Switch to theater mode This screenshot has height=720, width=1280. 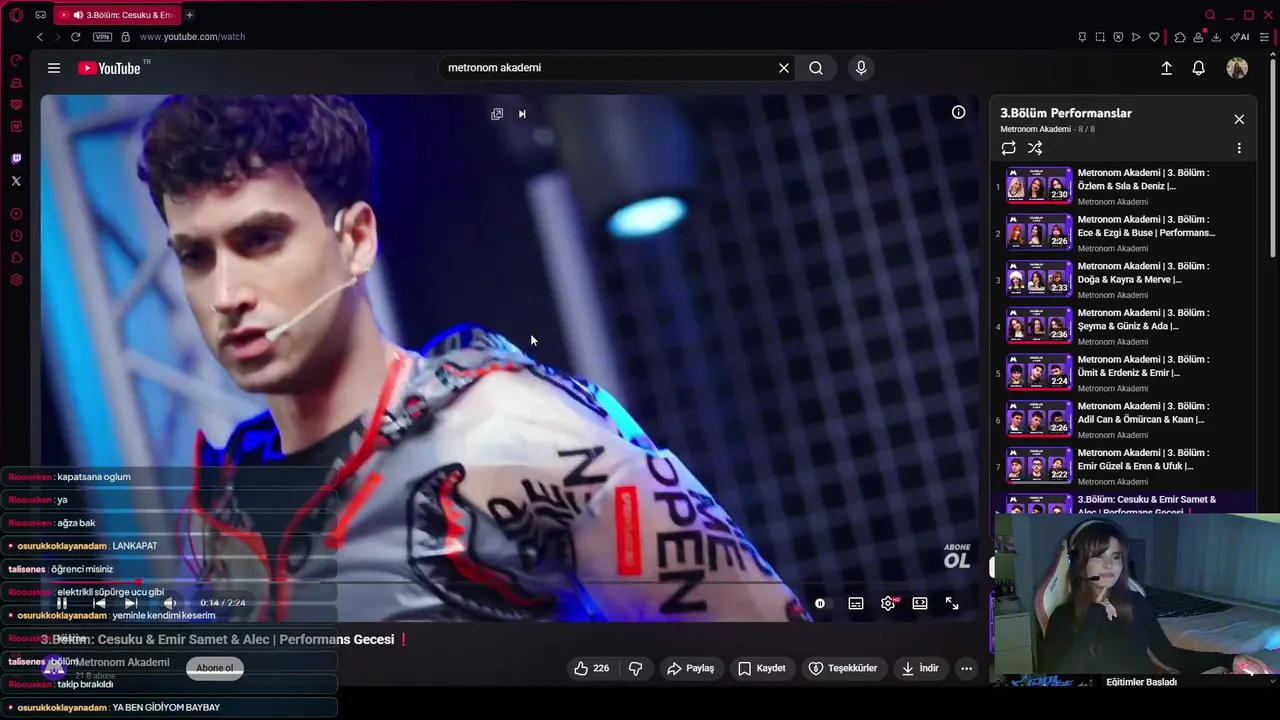pyautogui.click(x=920, y=603)
